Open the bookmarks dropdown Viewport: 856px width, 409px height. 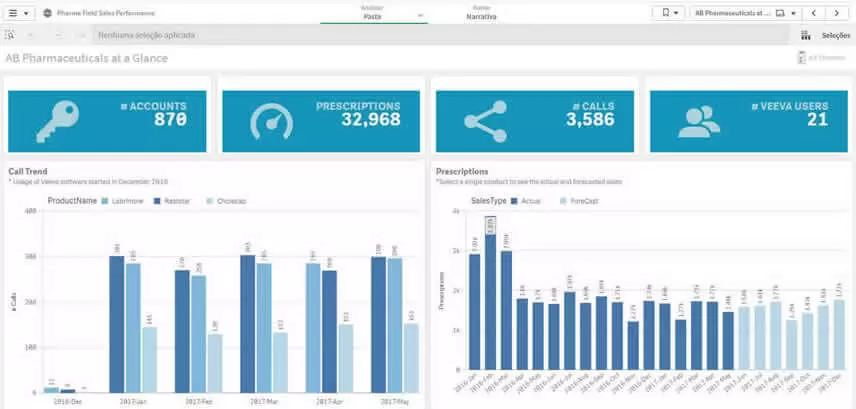click(668, 13)
